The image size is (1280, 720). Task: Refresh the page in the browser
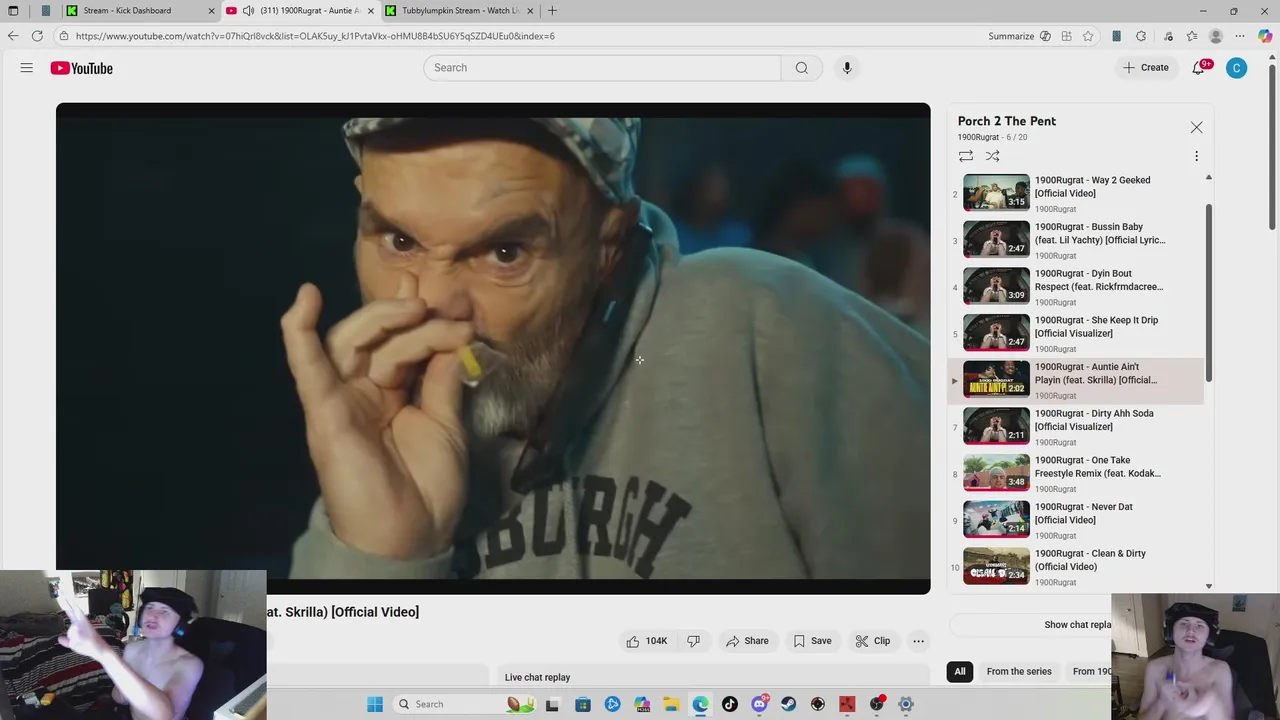click(37, 36)
